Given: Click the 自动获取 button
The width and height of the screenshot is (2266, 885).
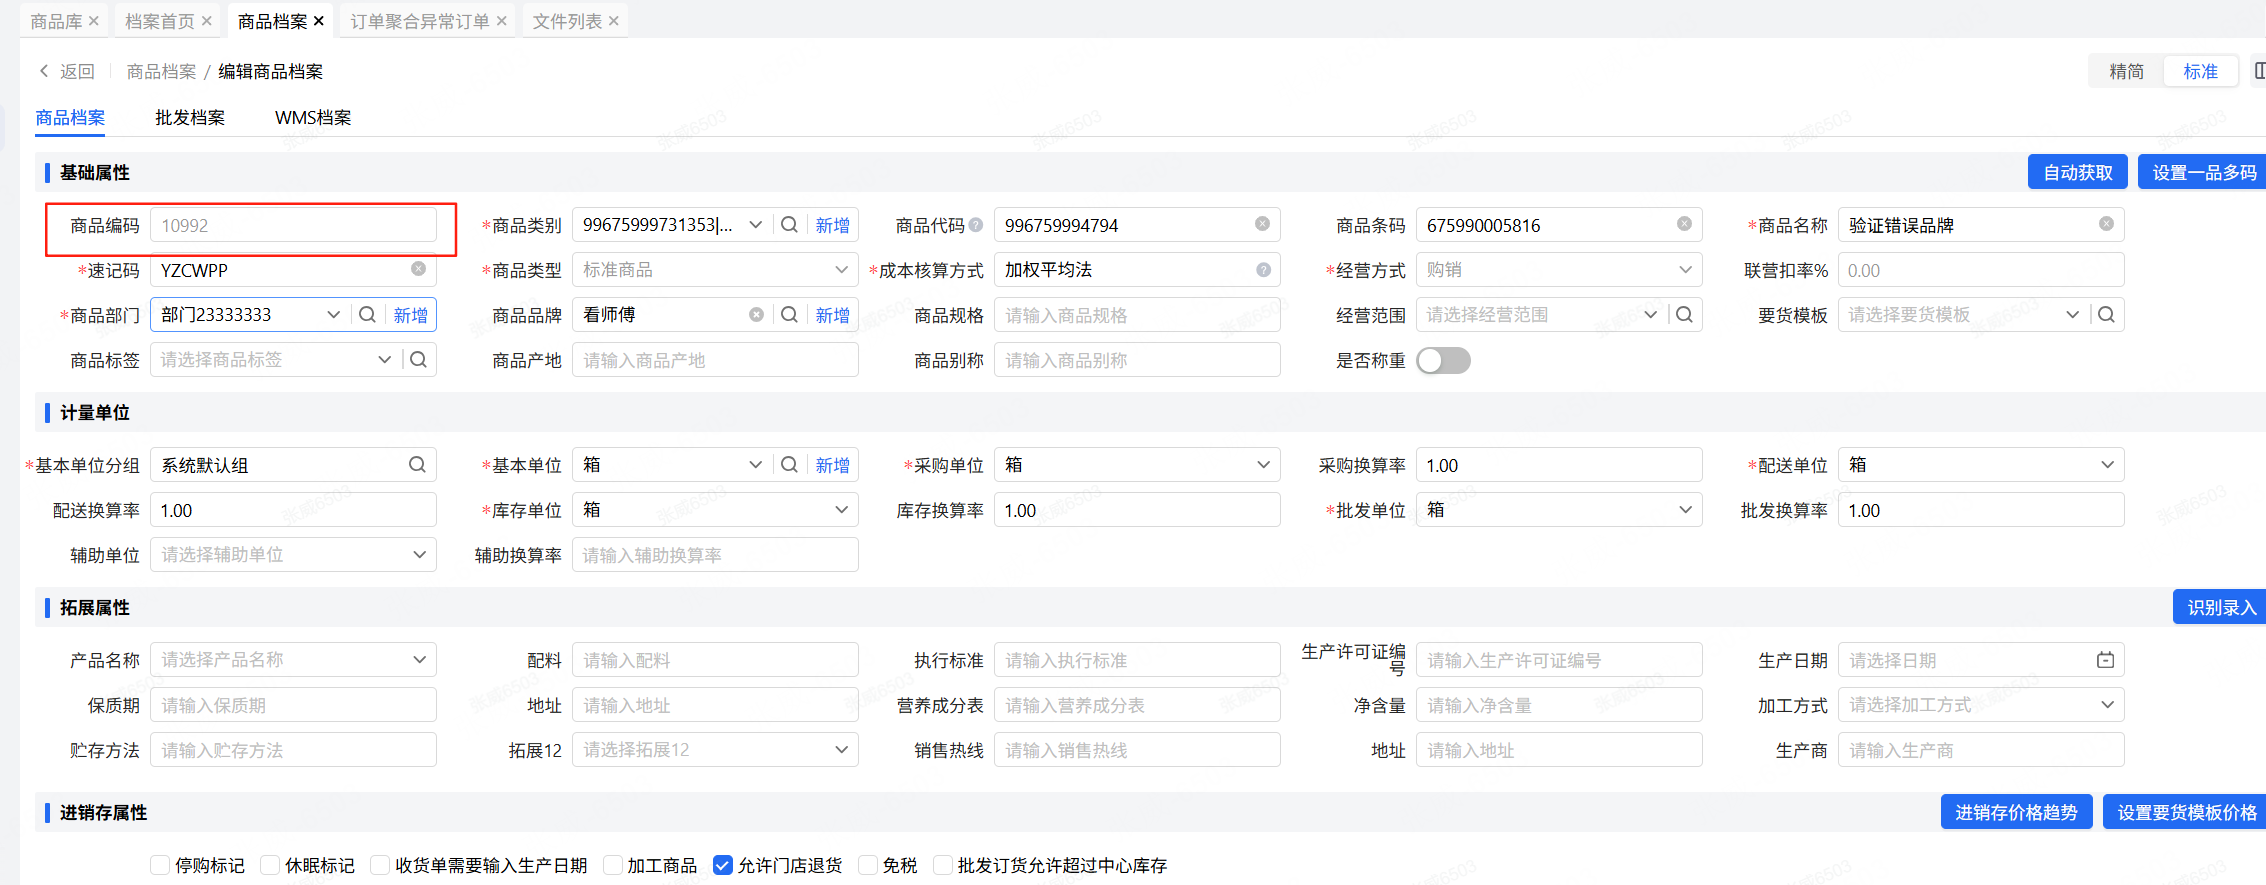Looking at the screenshot, I should coord(2078,172).
